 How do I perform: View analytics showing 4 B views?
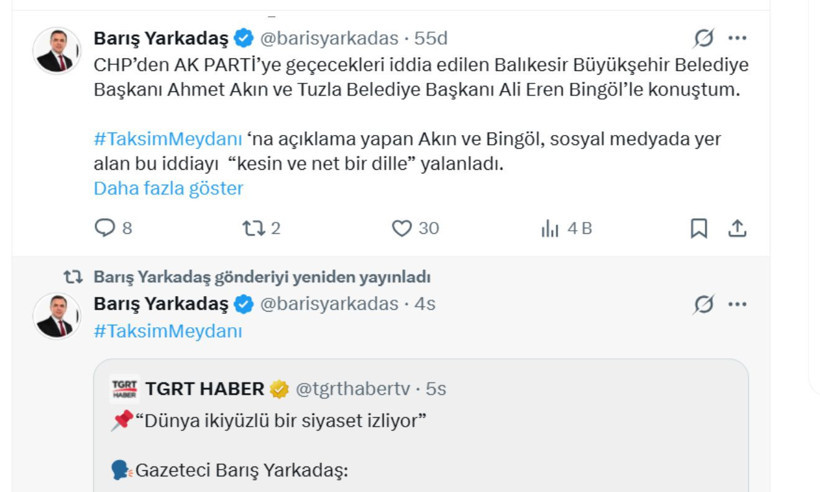(x=551, y=228)
